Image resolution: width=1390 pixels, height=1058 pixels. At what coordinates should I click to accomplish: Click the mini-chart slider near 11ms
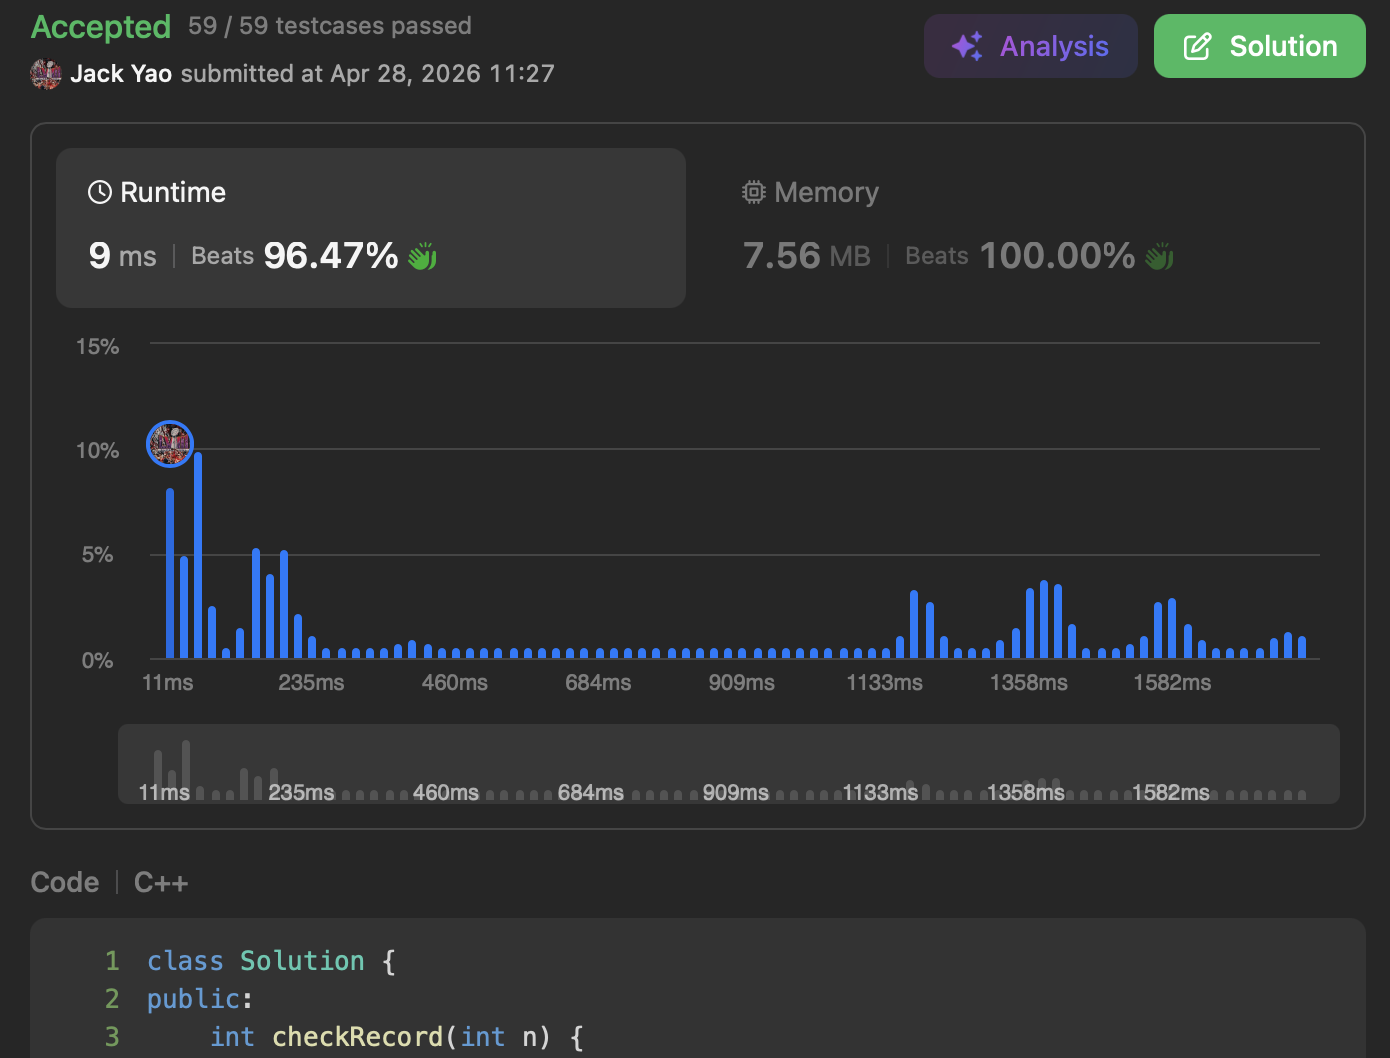(x=164, y=792)
